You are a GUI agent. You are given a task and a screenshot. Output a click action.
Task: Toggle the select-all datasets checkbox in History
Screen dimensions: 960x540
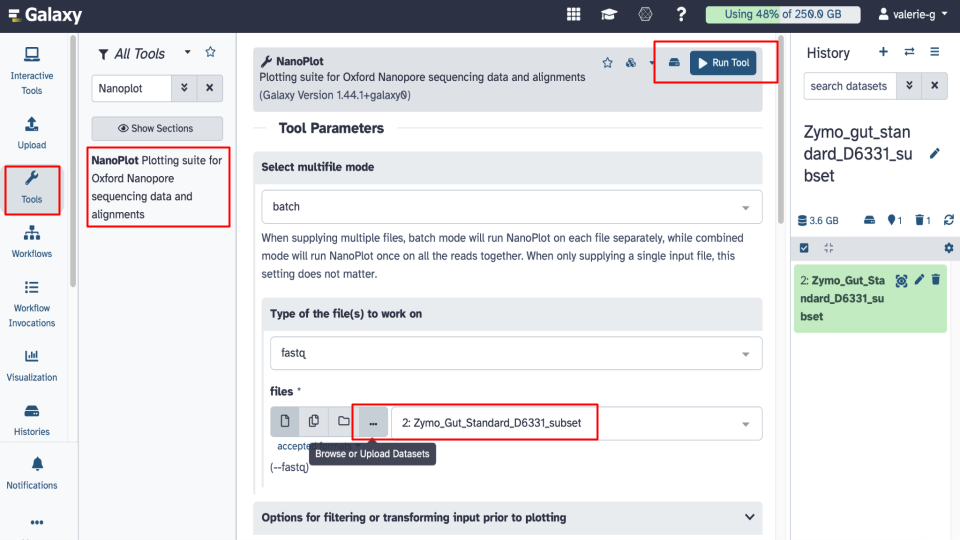click(804, 248)
